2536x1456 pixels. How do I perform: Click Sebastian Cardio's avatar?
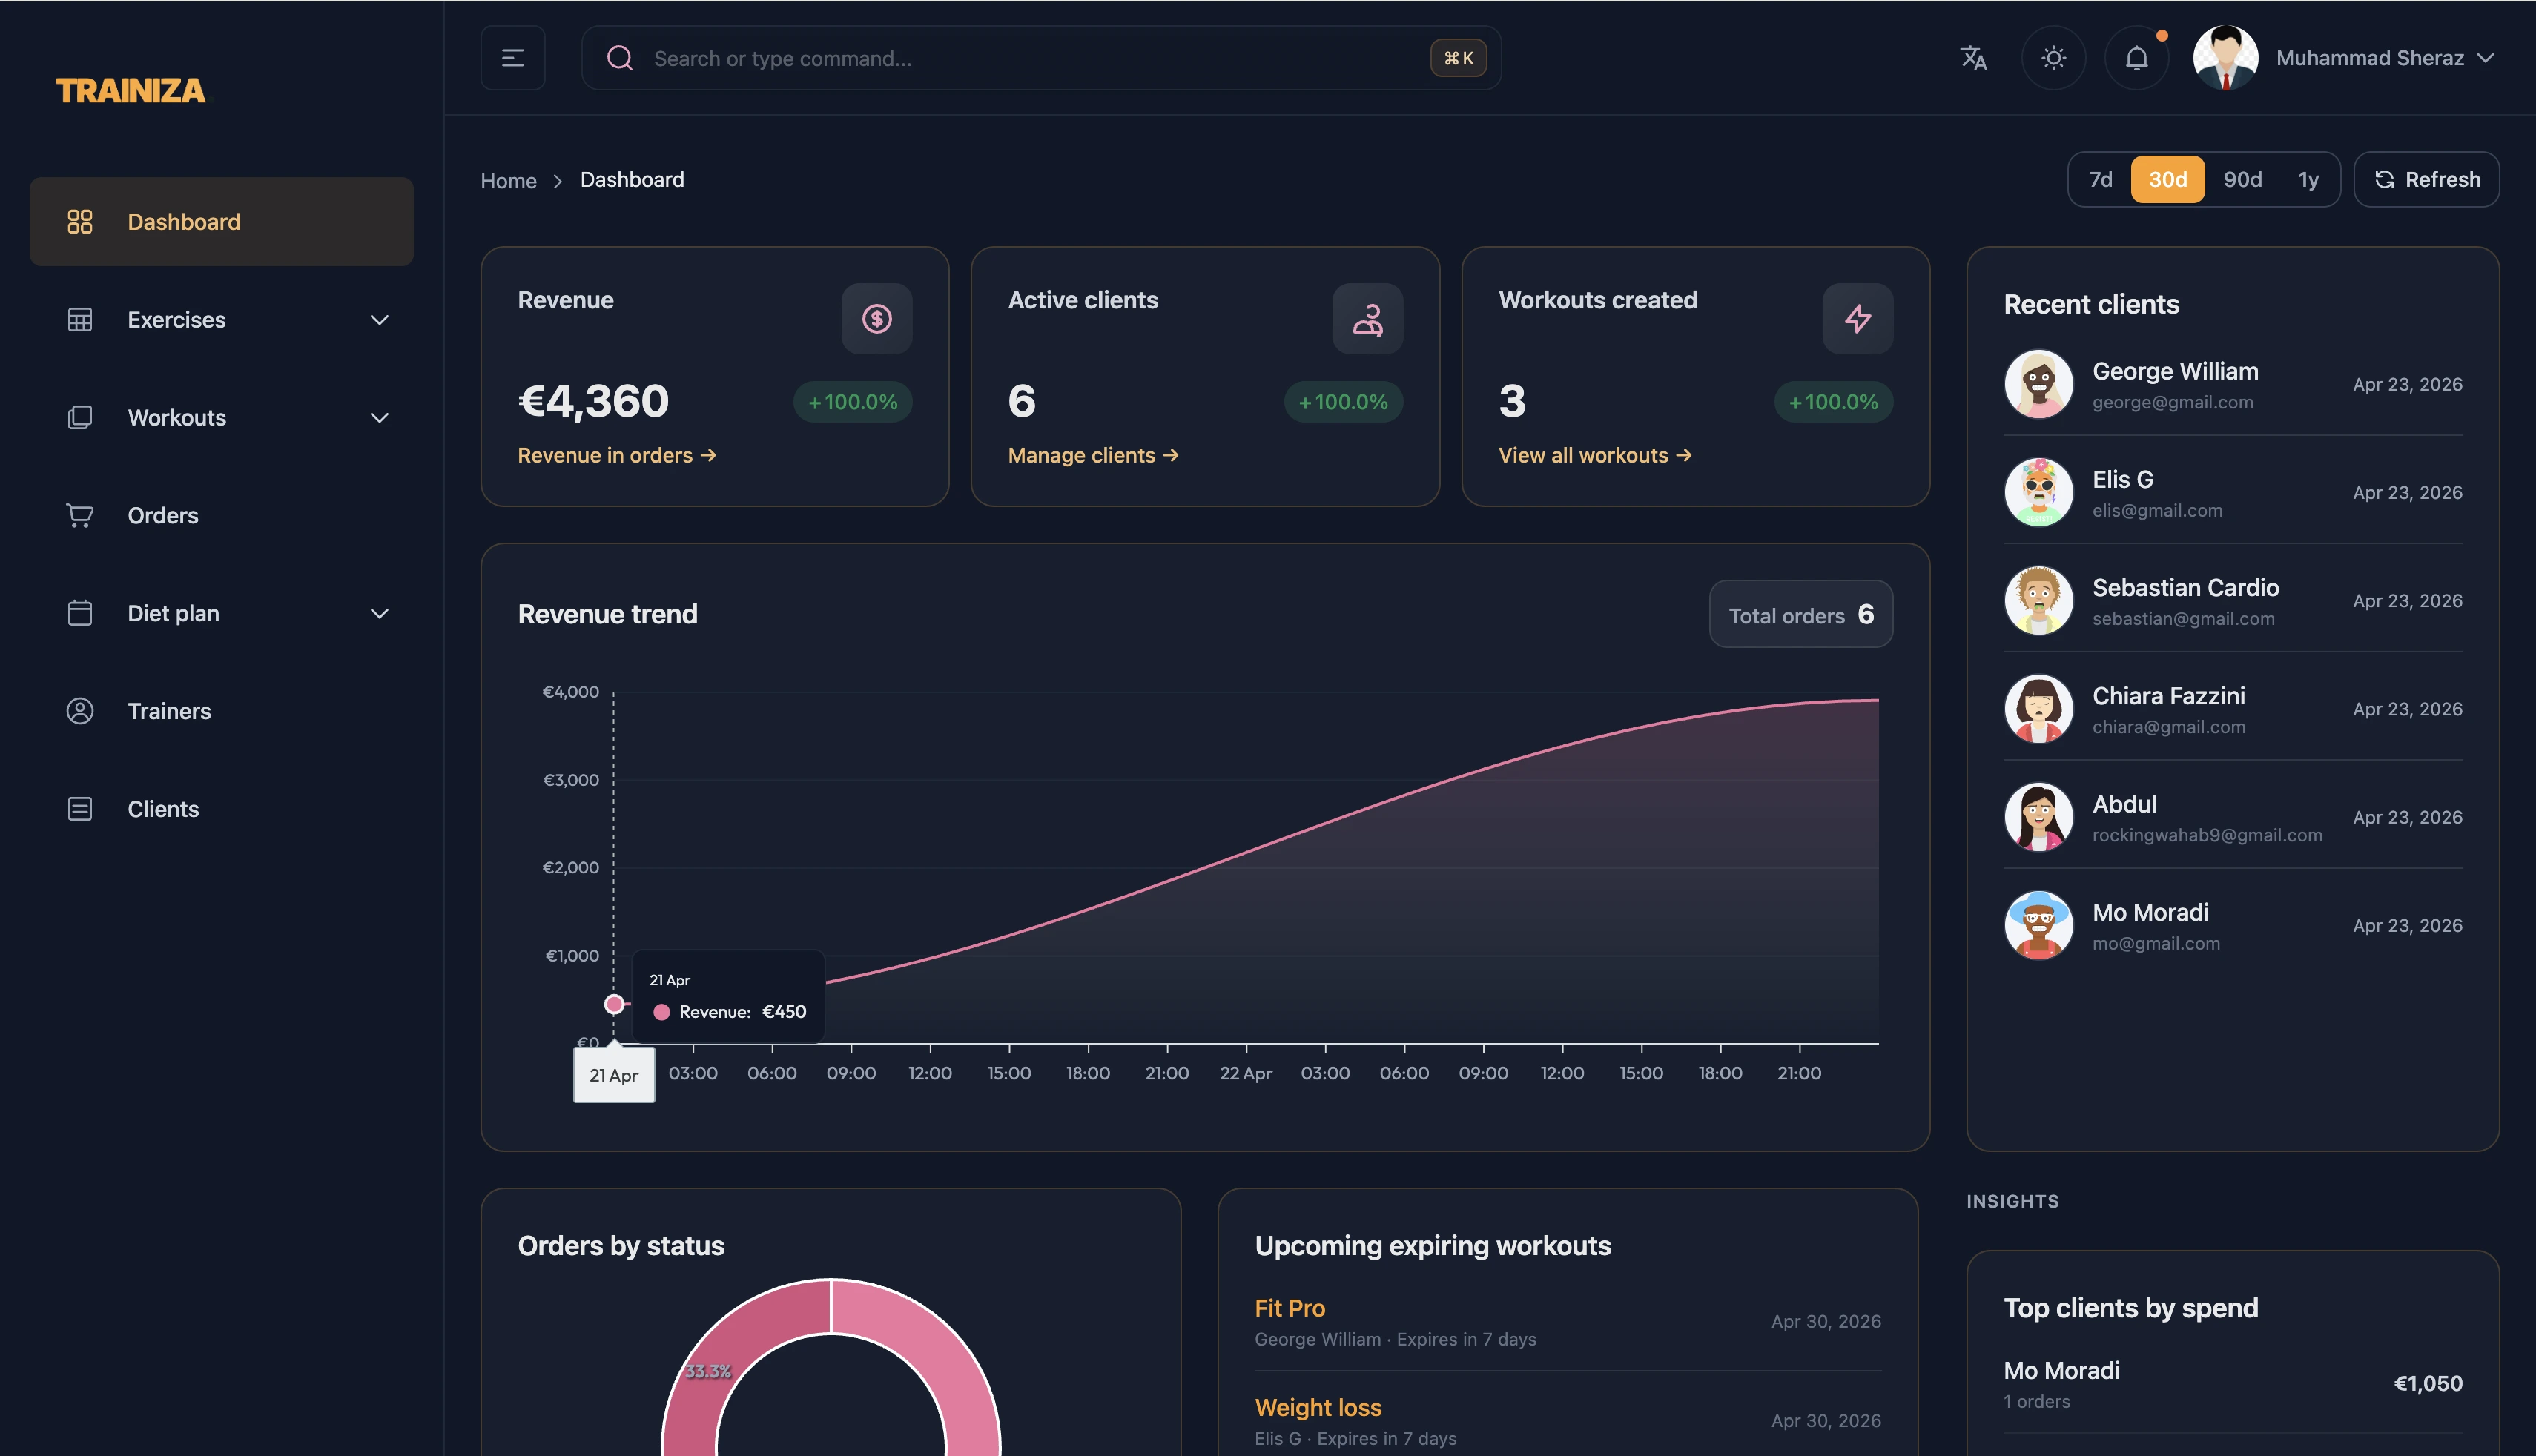pos(2039,601)
